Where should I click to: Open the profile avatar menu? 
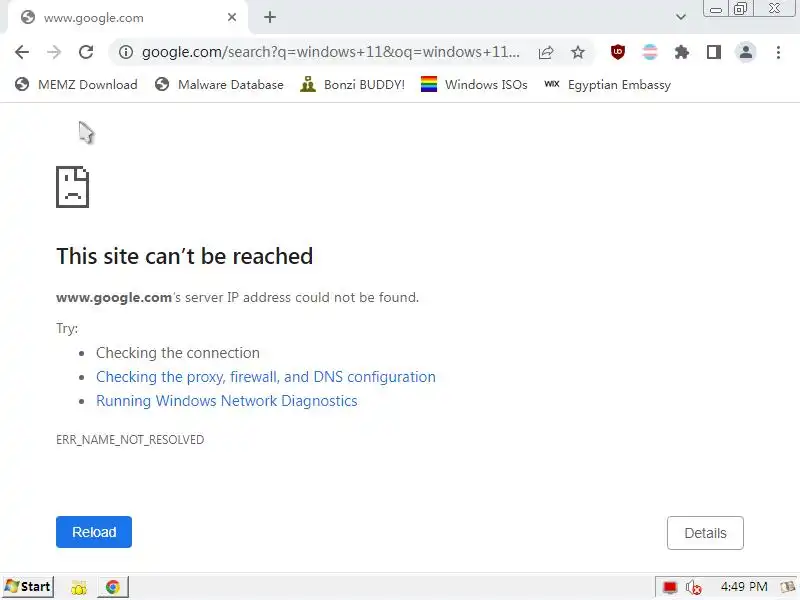[745, 52]
